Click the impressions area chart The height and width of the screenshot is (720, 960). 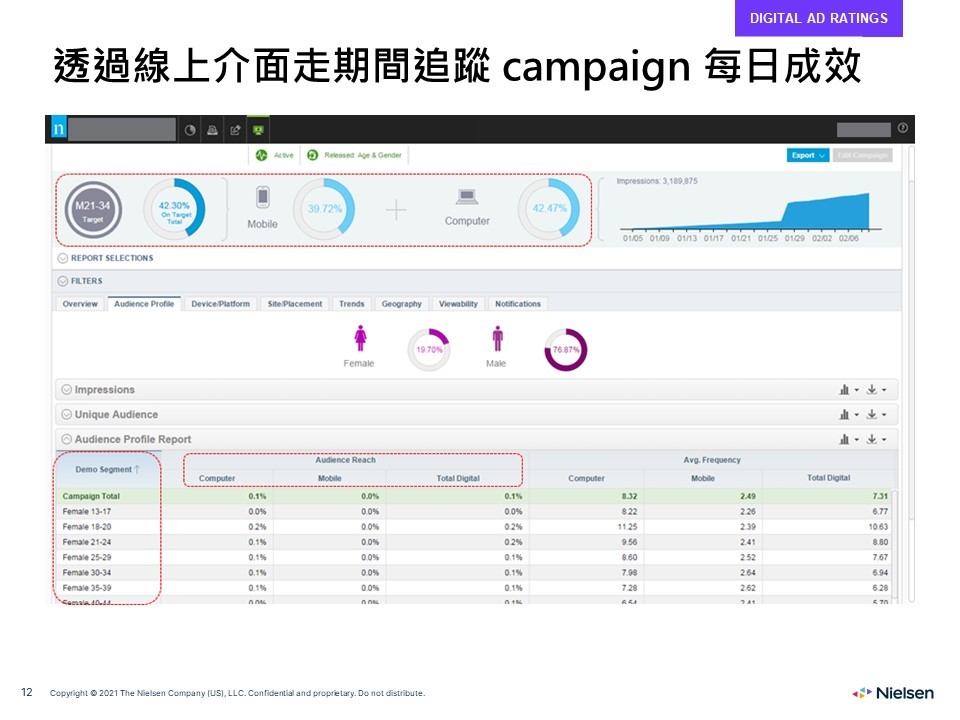(751, 212)
